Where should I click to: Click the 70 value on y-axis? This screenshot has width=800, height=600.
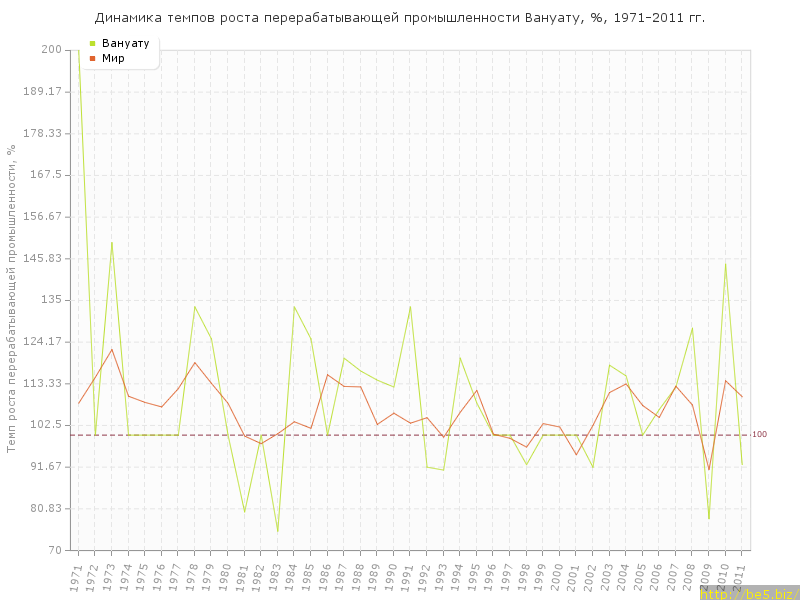click(x=55, y=550)
